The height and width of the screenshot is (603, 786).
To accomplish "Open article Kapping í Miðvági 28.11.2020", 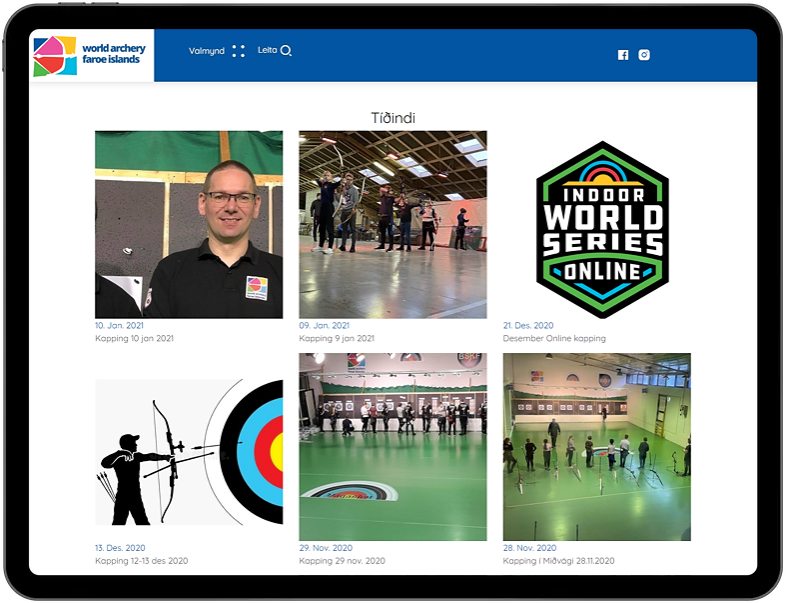I will [x=559, y=561].
